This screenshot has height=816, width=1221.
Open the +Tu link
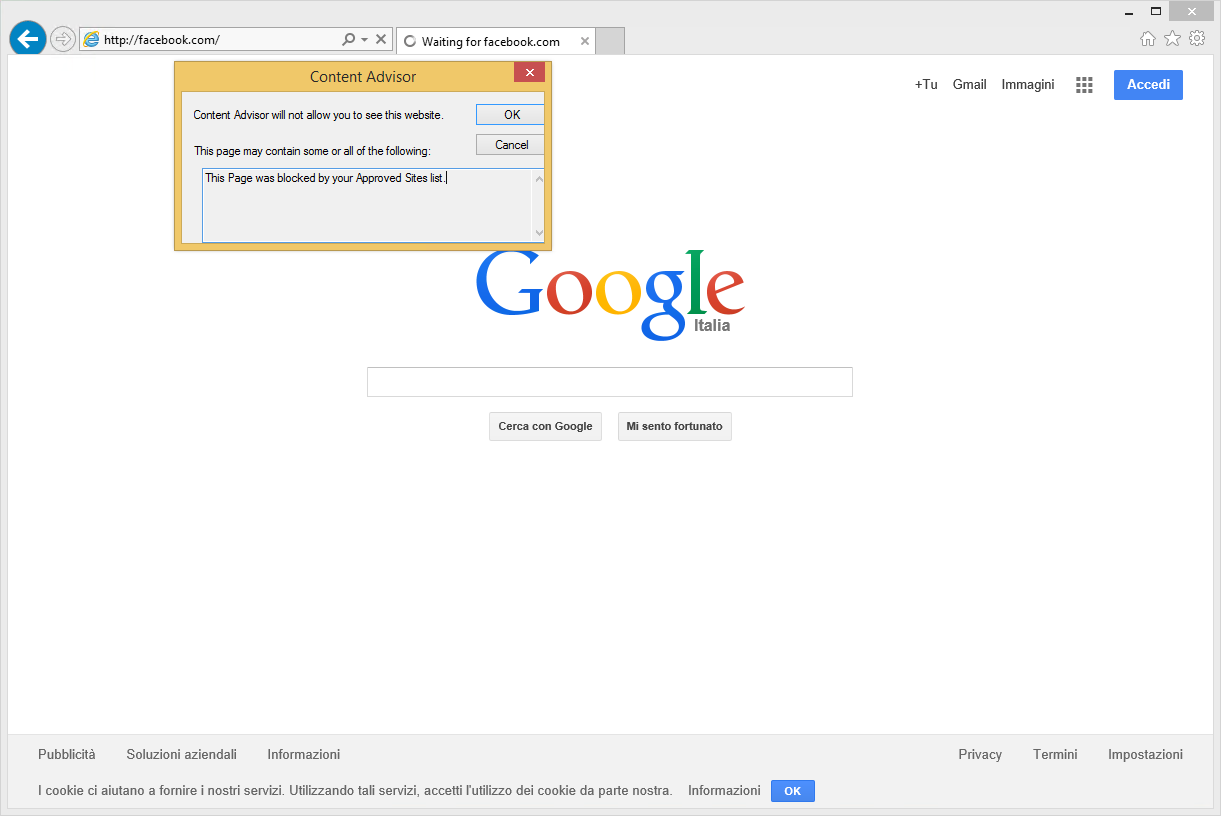tap(926, 84)
